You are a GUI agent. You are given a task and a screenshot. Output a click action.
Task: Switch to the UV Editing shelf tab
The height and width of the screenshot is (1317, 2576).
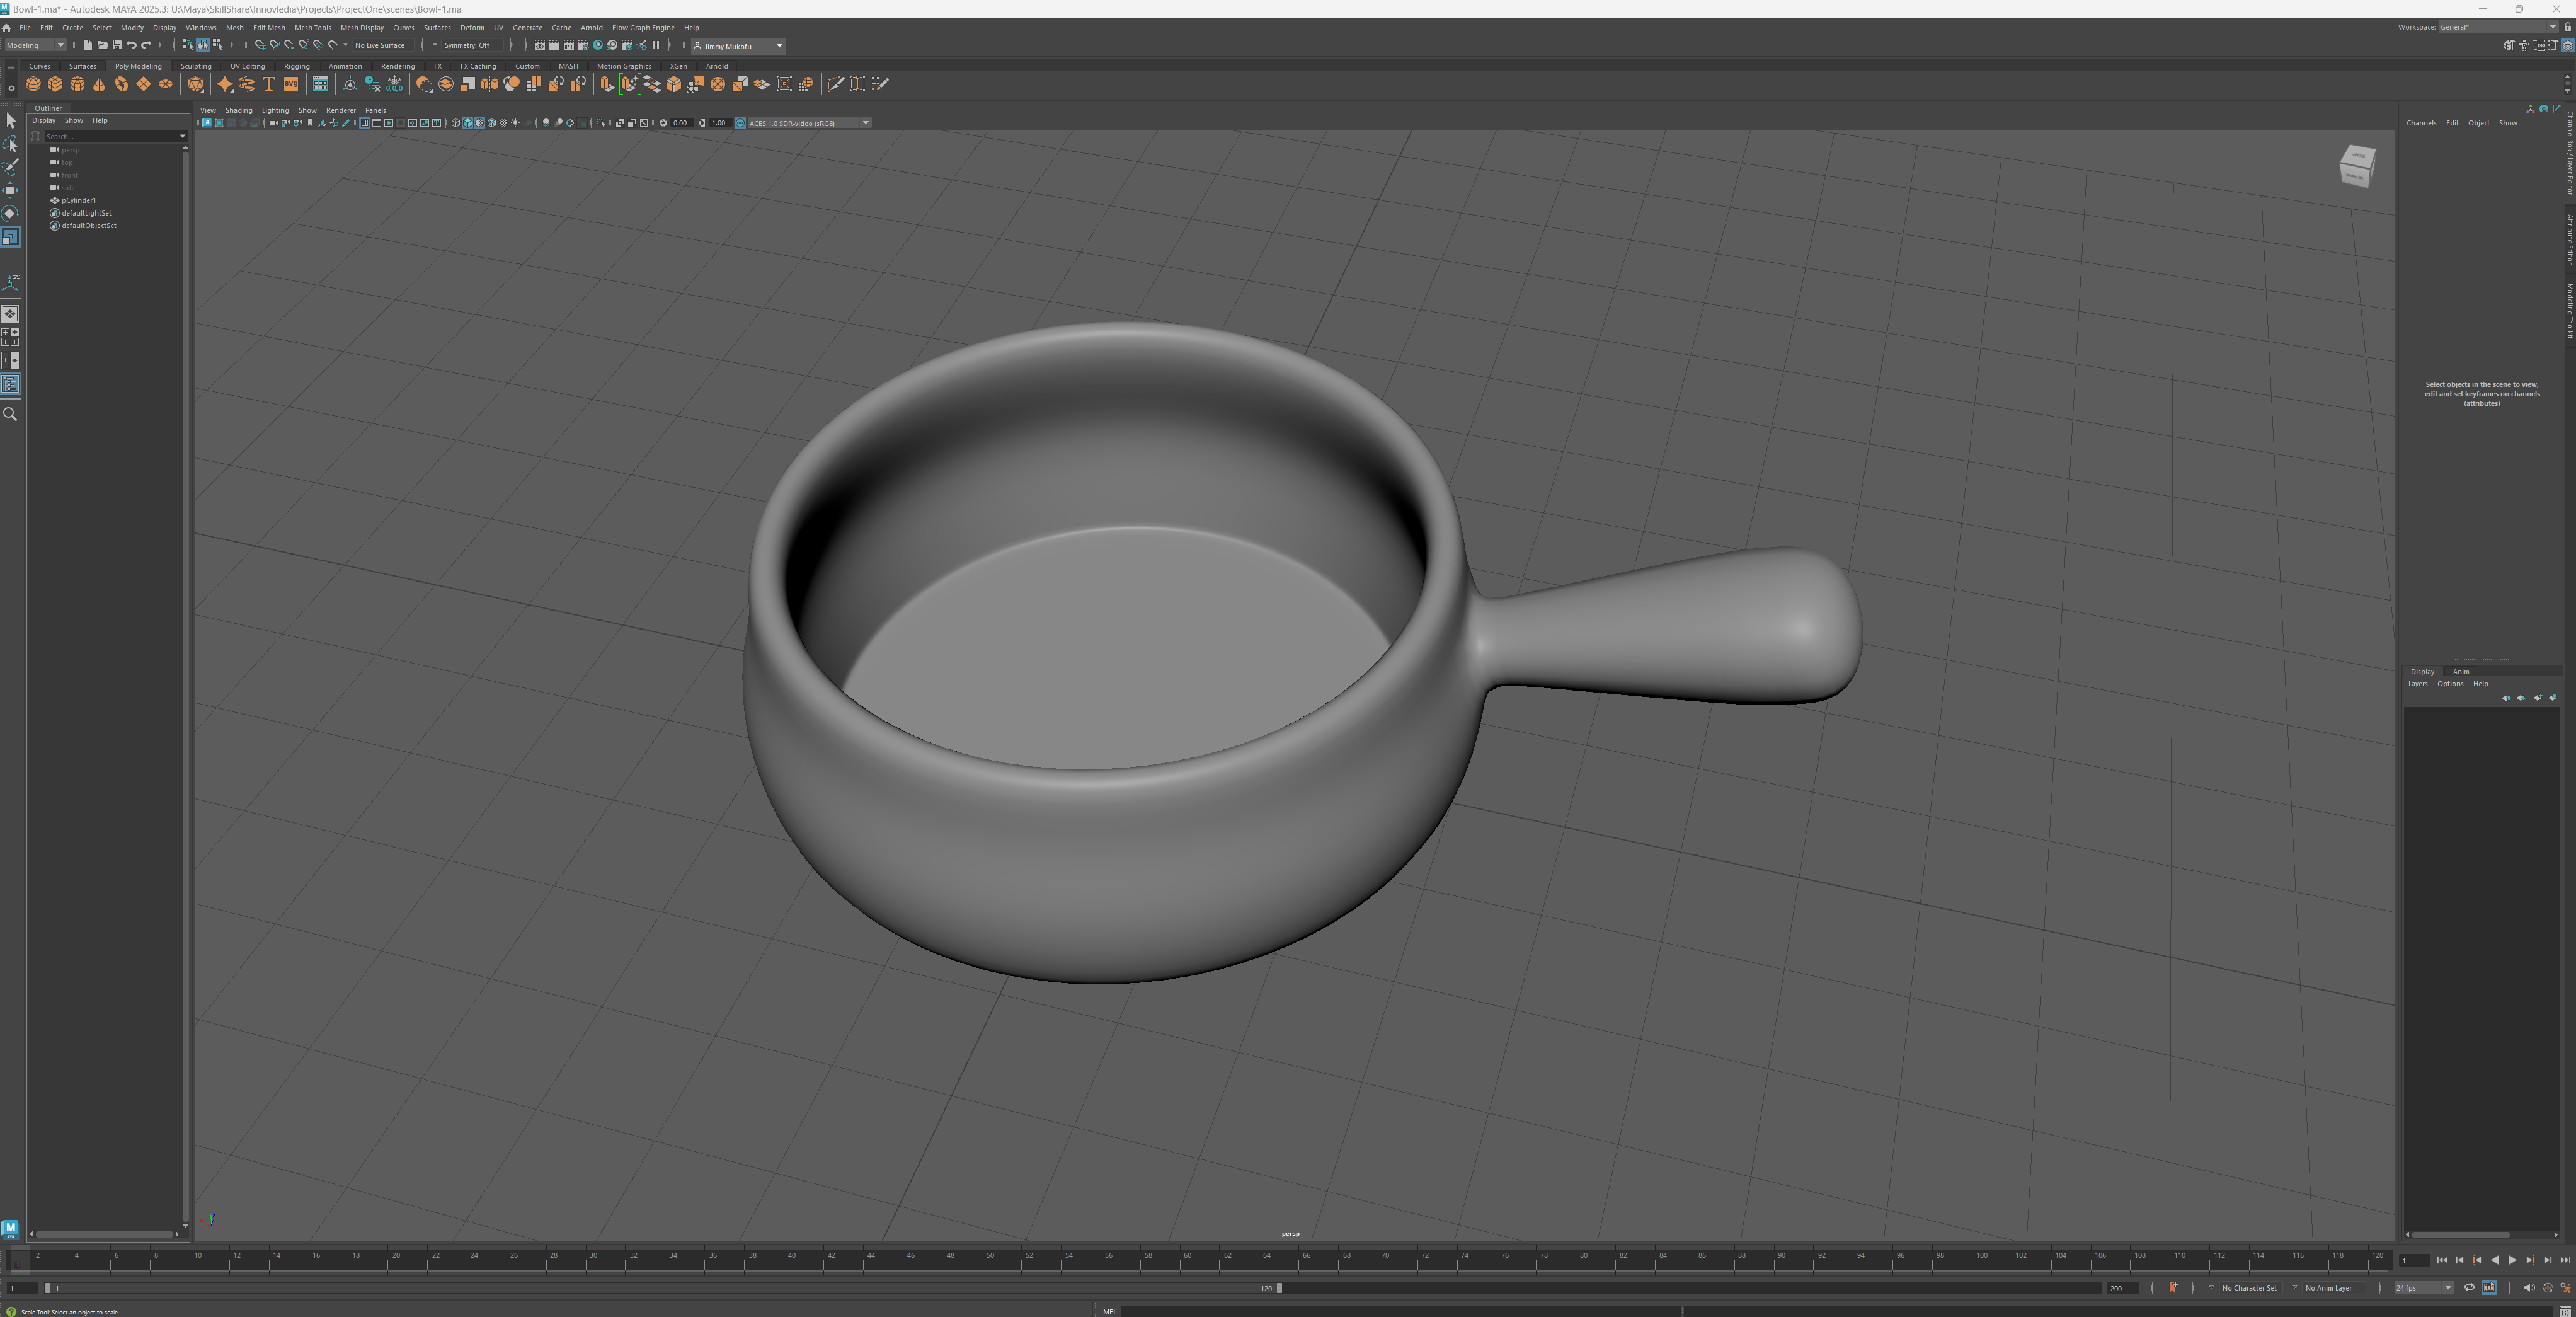247,66
